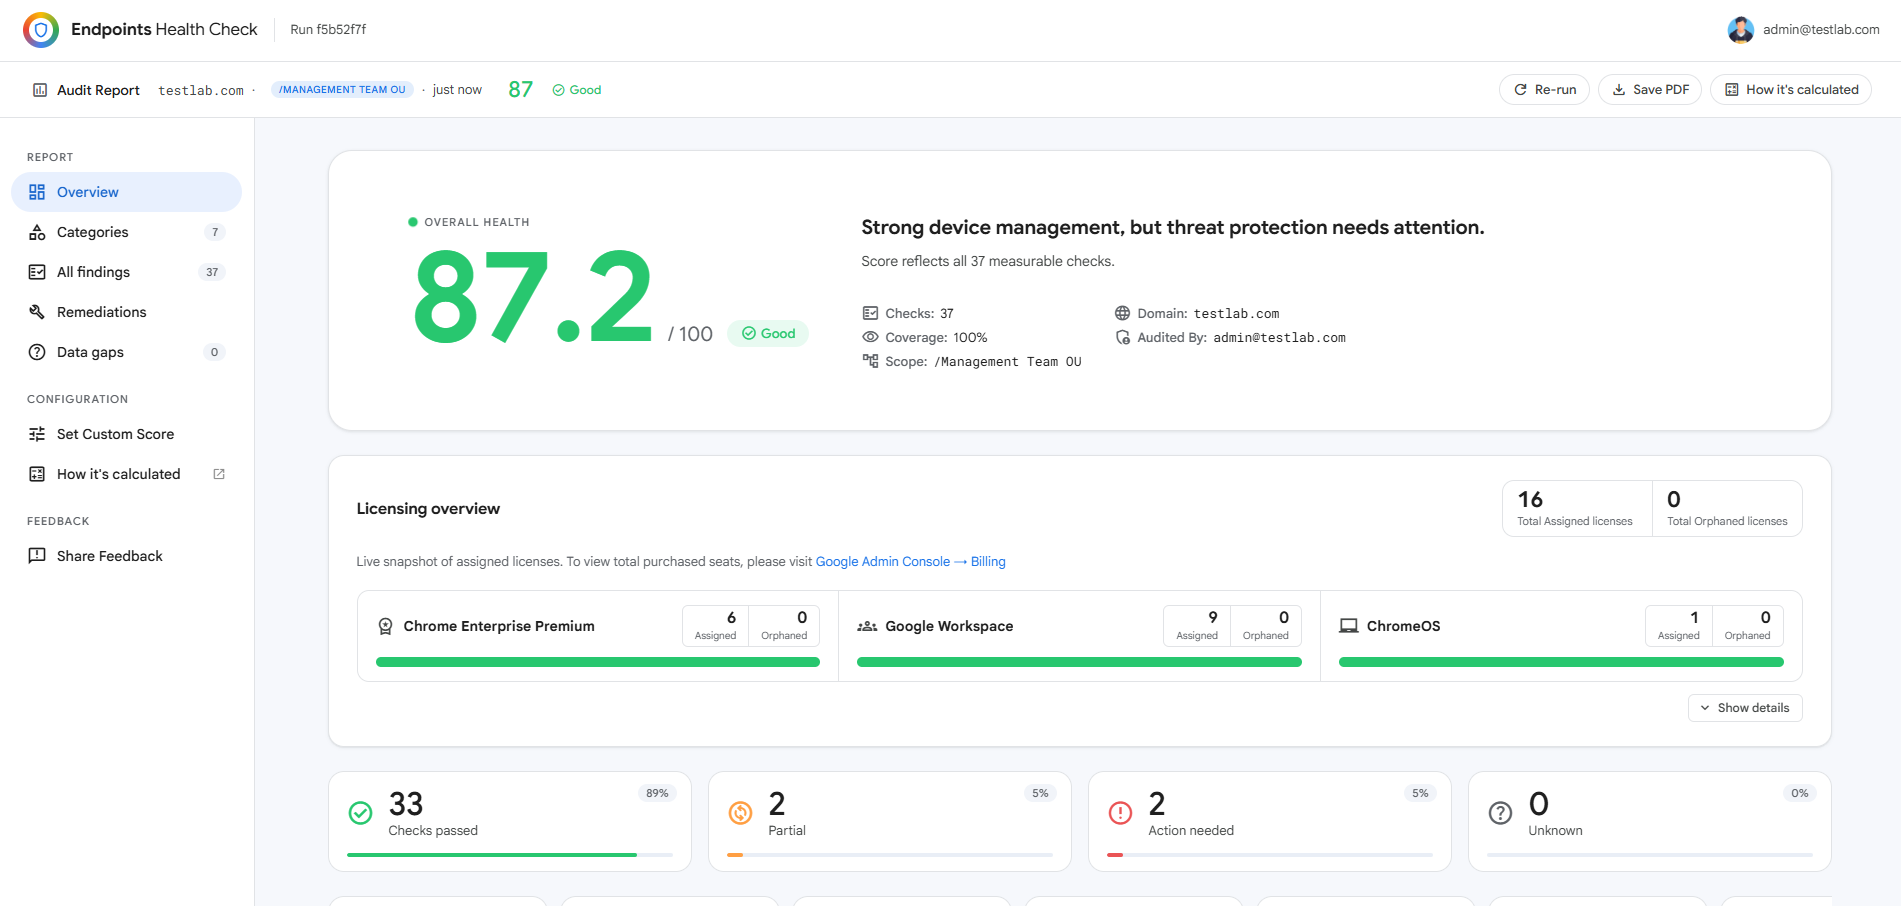Click the Categories shapes icon
1901x906 pixels.
pos(37,232)
